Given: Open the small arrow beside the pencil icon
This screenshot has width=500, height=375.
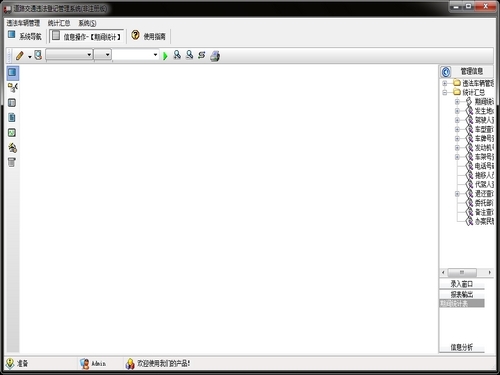Looking at the screenshot, I should click(30, 57).
